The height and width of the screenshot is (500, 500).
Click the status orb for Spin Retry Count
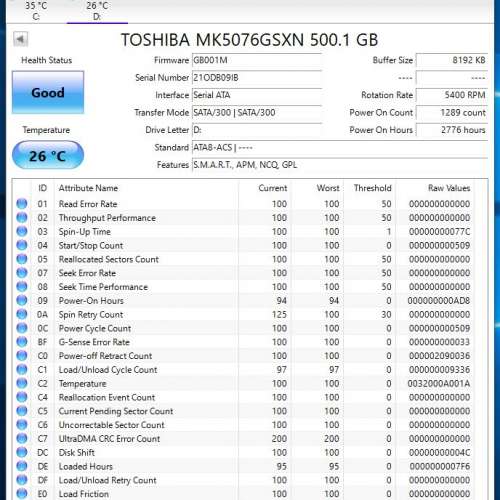22,314
